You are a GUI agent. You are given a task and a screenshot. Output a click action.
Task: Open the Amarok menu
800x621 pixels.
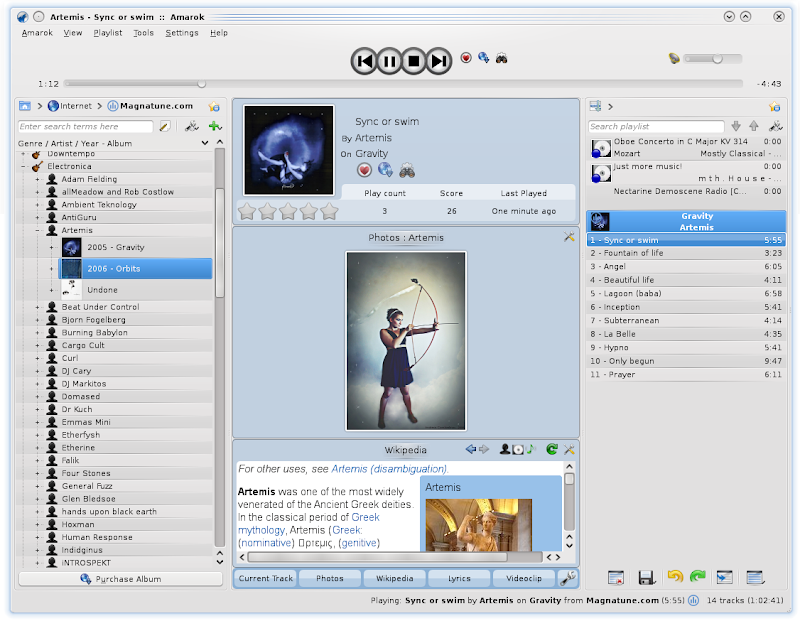[x=37, y=33]
